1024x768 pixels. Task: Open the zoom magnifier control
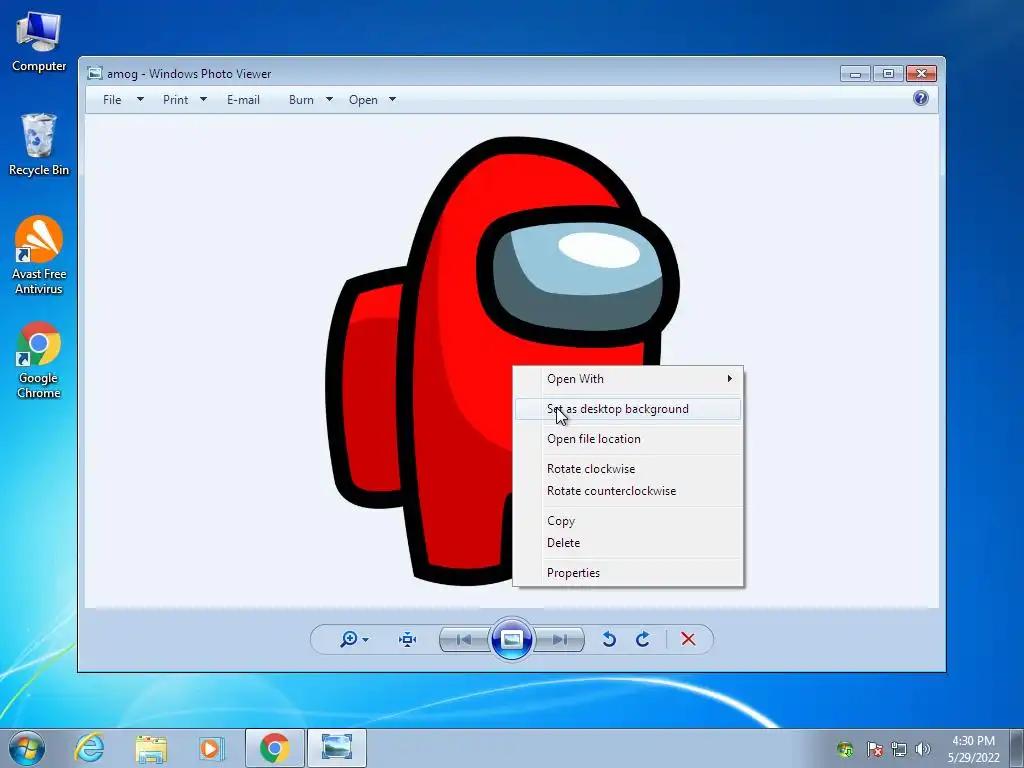(x=349, y=639)
